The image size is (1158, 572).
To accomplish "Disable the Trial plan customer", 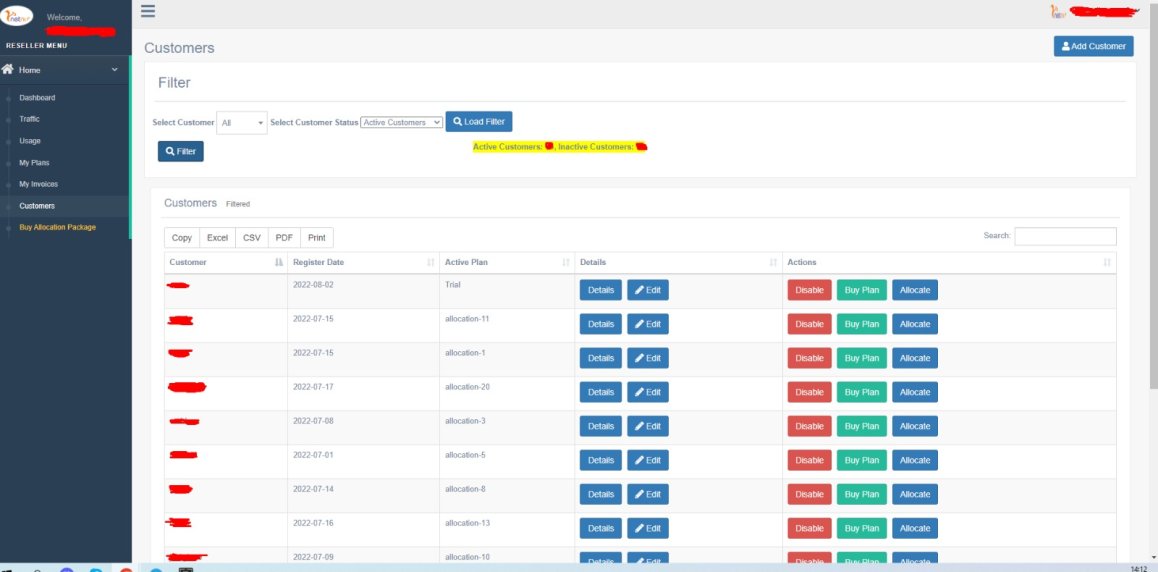I will (x=809, y=290).
